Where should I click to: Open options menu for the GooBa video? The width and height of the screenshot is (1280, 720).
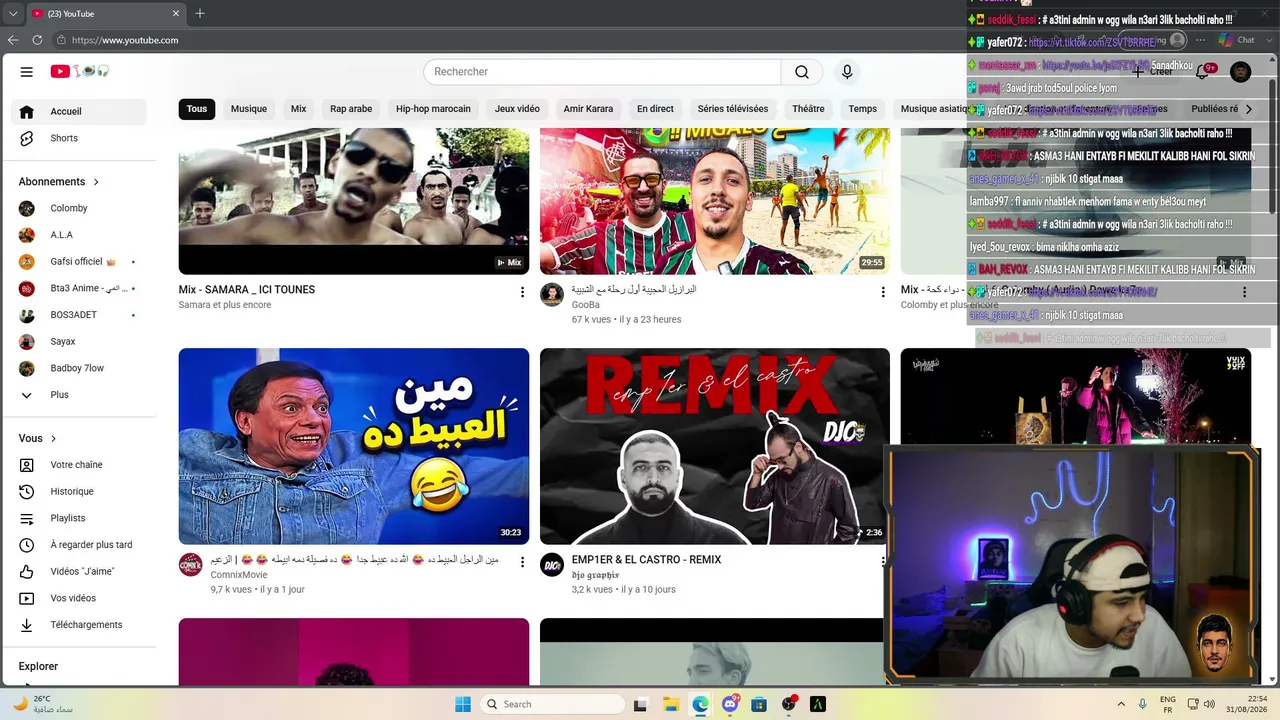click(883, 292)
